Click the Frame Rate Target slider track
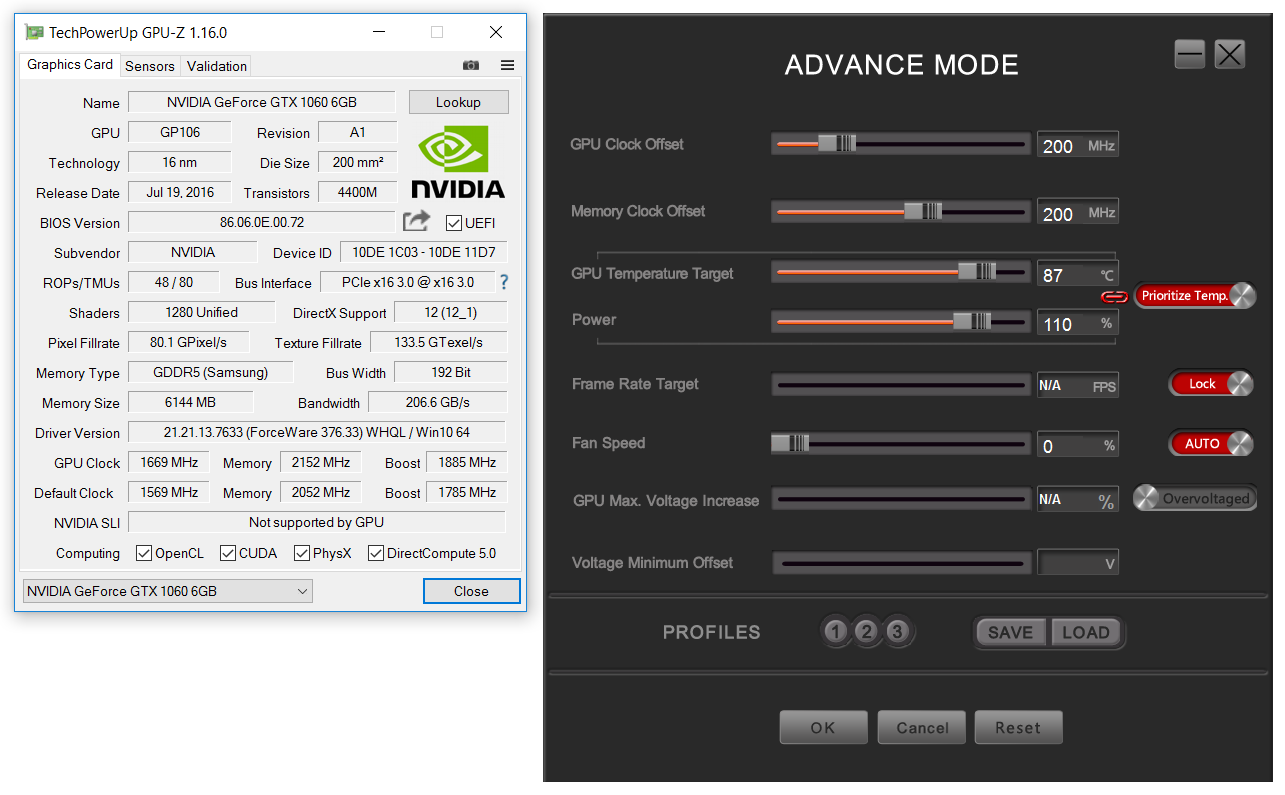1285x795 pixels. [901, 384]
